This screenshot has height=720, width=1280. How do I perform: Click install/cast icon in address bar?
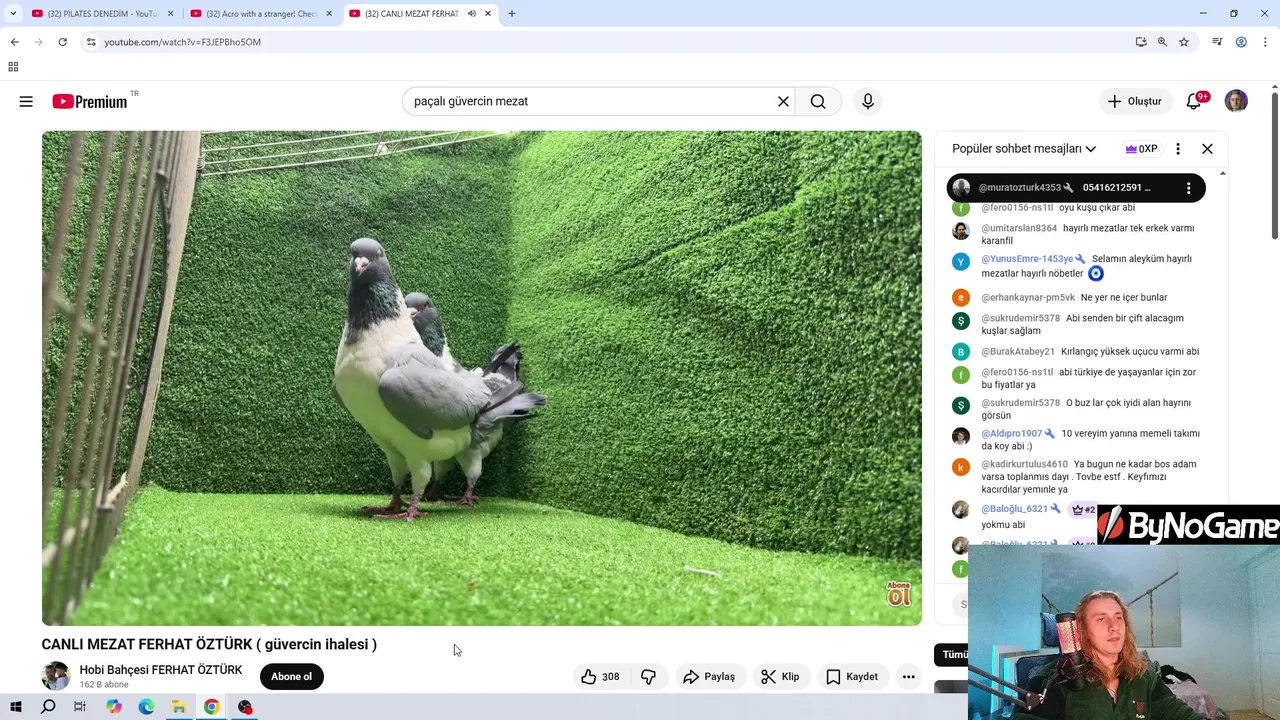[1141, 42]
